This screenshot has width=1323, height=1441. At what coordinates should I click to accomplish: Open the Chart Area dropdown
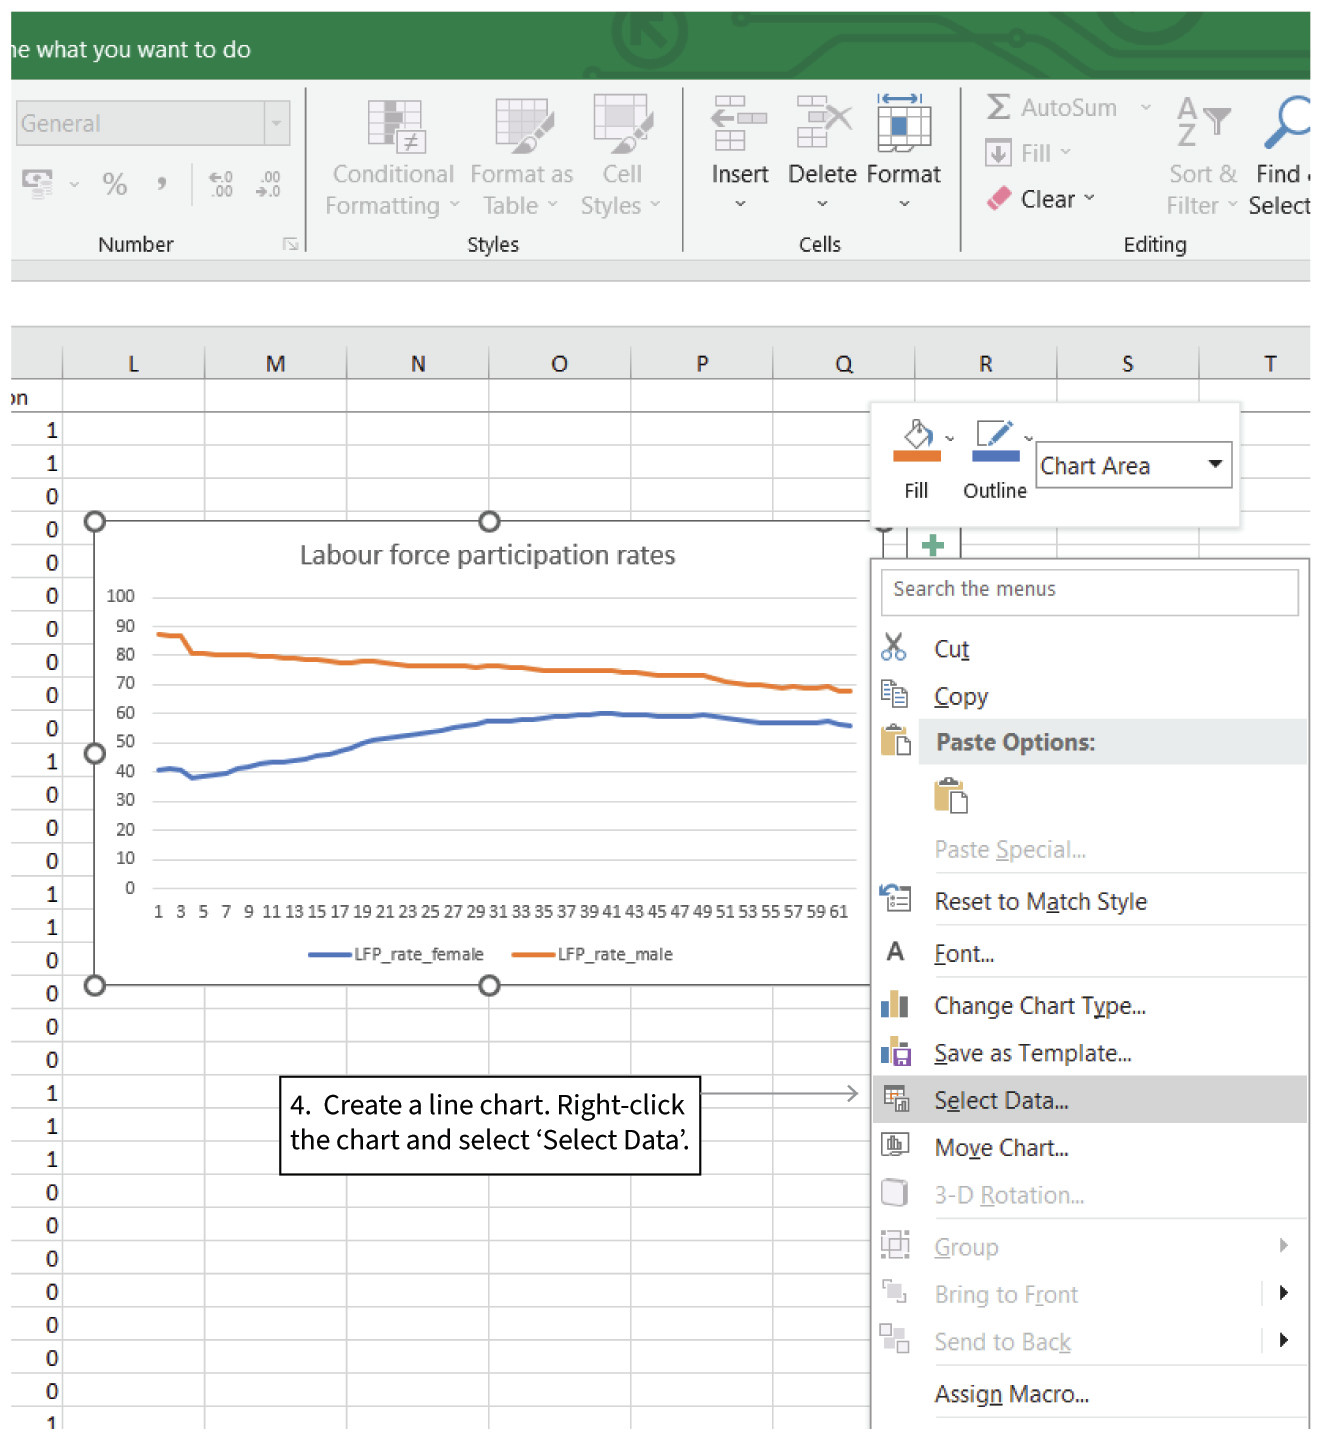click(1215, 465)
